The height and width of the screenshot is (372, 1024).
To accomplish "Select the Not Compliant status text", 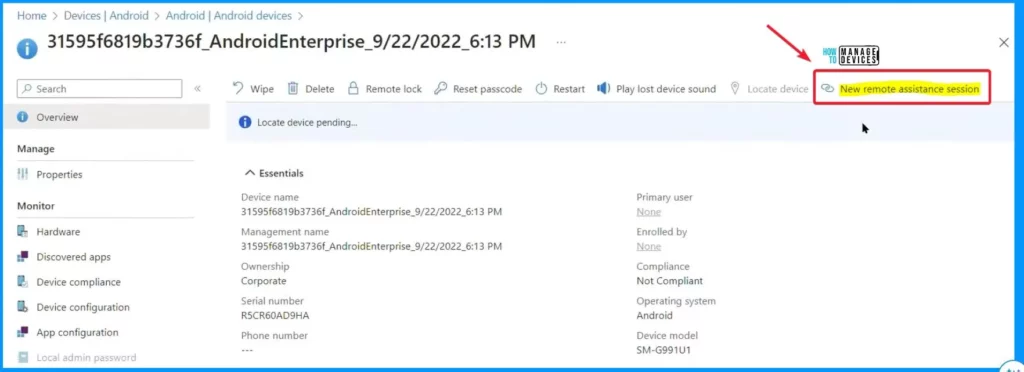I will 669,281.
